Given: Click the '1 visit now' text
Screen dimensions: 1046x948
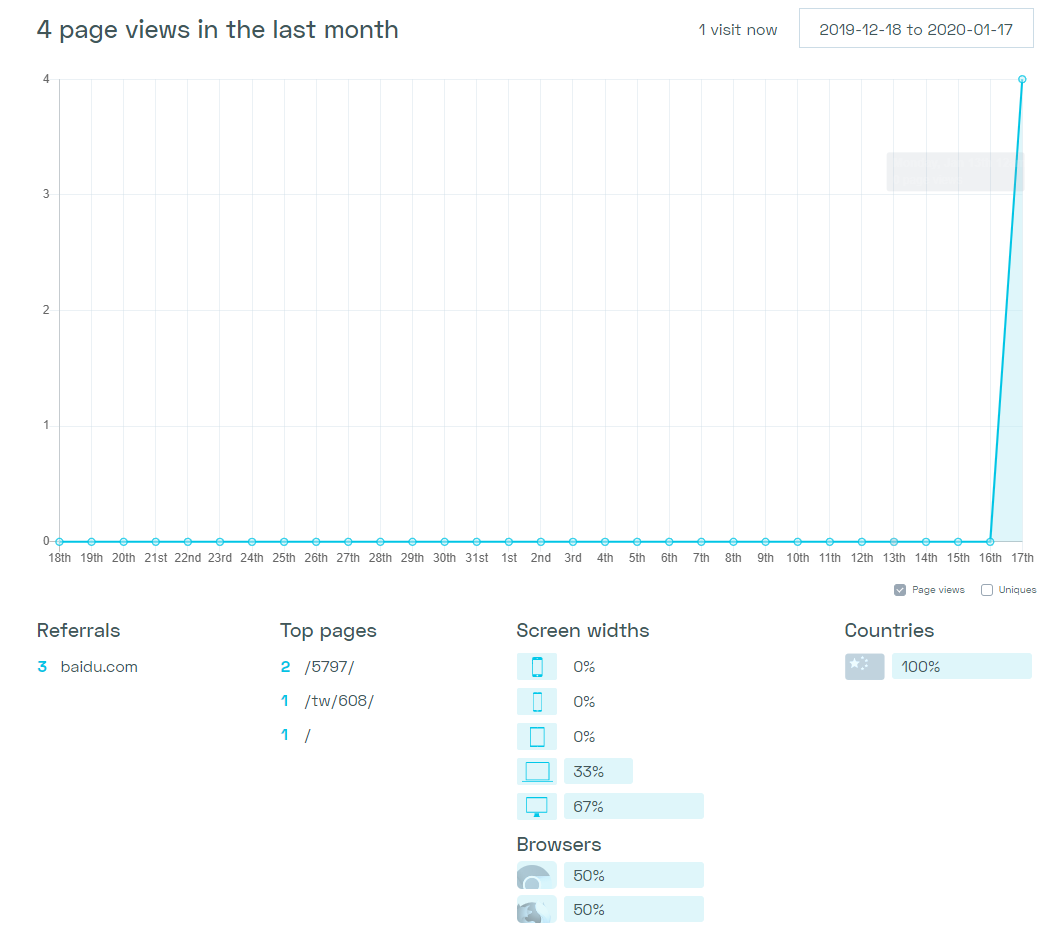Looking at the screenshot, I should (738, 30).
